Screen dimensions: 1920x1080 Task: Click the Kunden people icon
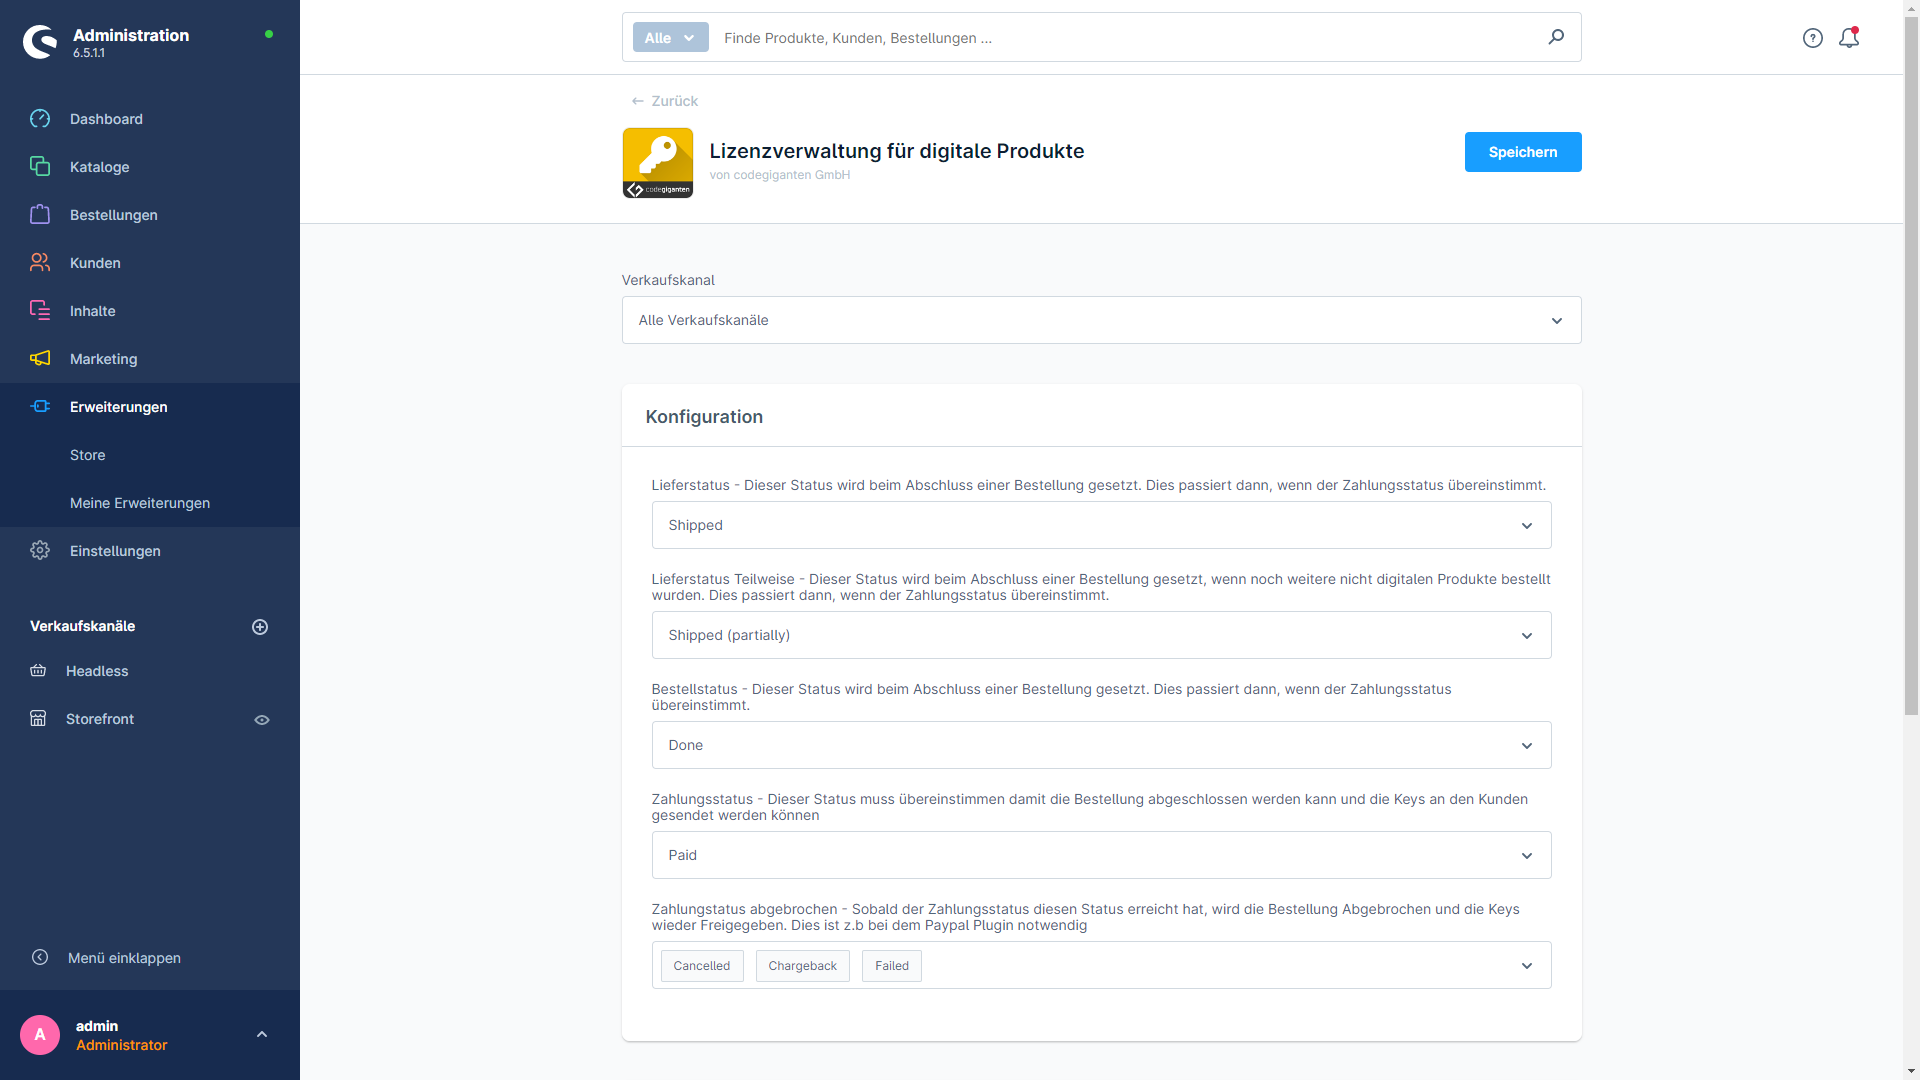click(x=40, y=263)
